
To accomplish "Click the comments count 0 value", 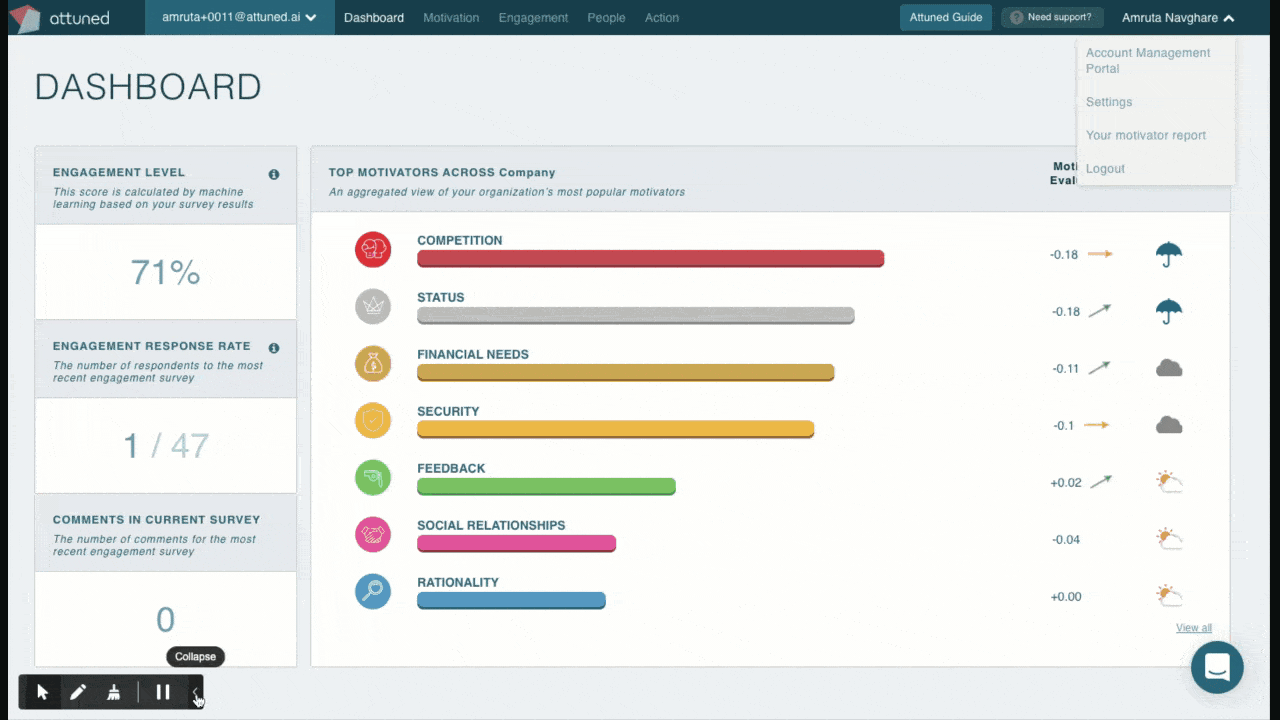I will point(165,620).
